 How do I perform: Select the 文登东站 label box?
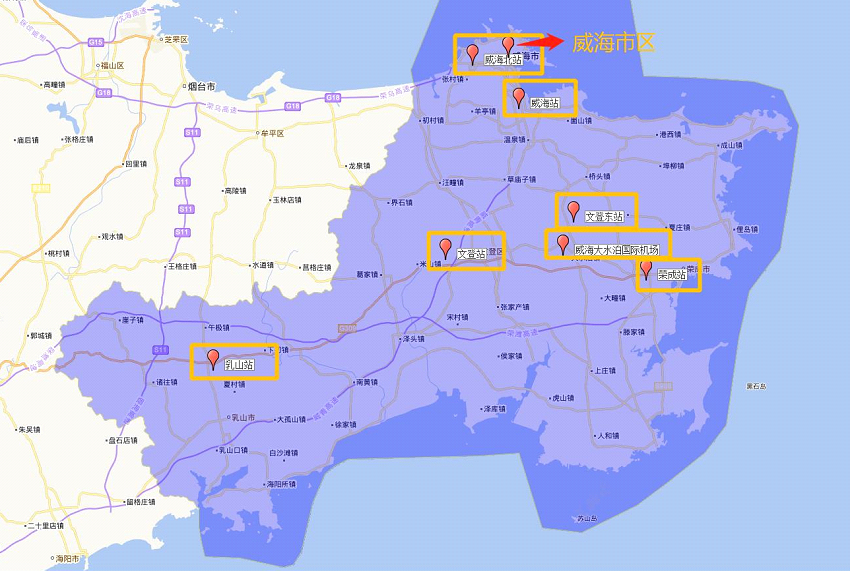point(604,216)
